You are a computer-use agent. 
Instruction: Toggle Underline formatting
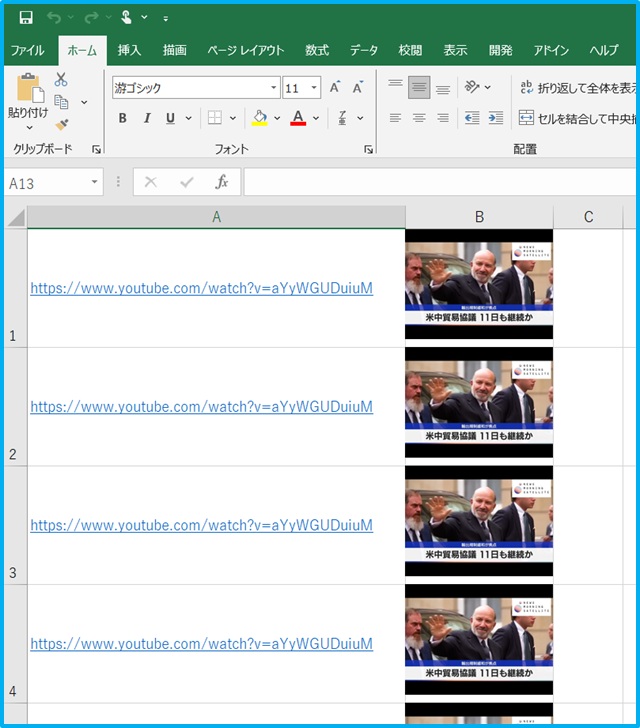click(x=170, y=118)
